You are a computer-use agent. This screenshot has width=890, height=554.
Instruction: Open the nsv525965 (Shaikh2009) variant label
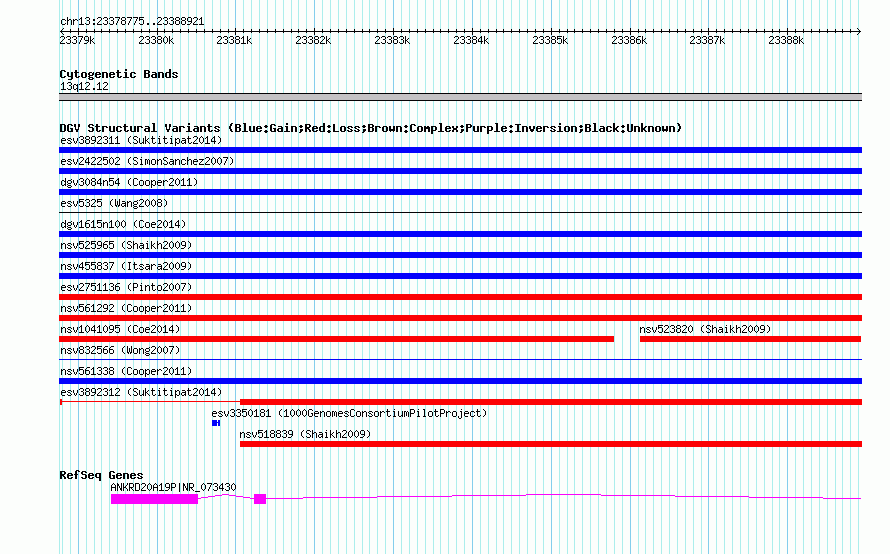point(126,245)
